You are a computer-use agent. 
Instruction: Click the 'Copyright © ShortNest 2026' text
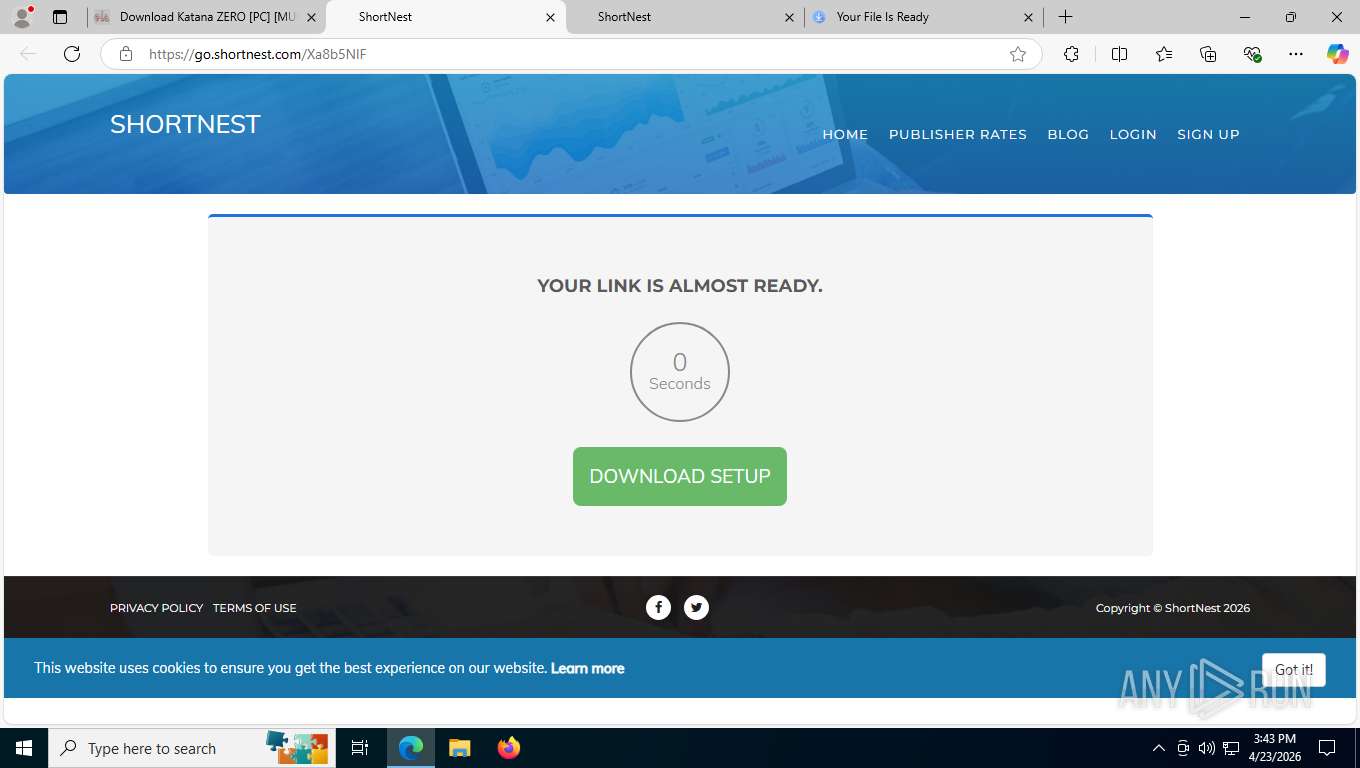point(1172,608)
